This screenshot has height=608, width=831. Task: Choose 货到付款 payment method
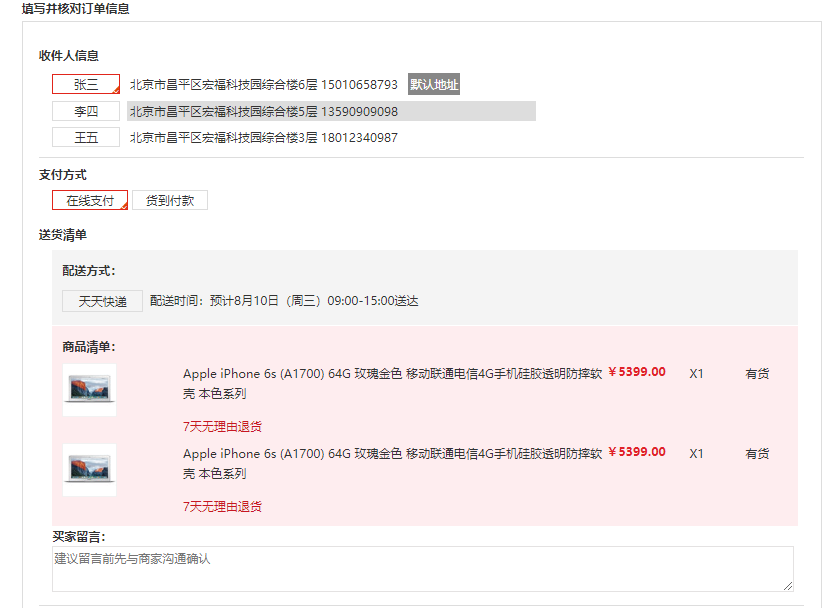pyautogui.click(x=170, y=200)
